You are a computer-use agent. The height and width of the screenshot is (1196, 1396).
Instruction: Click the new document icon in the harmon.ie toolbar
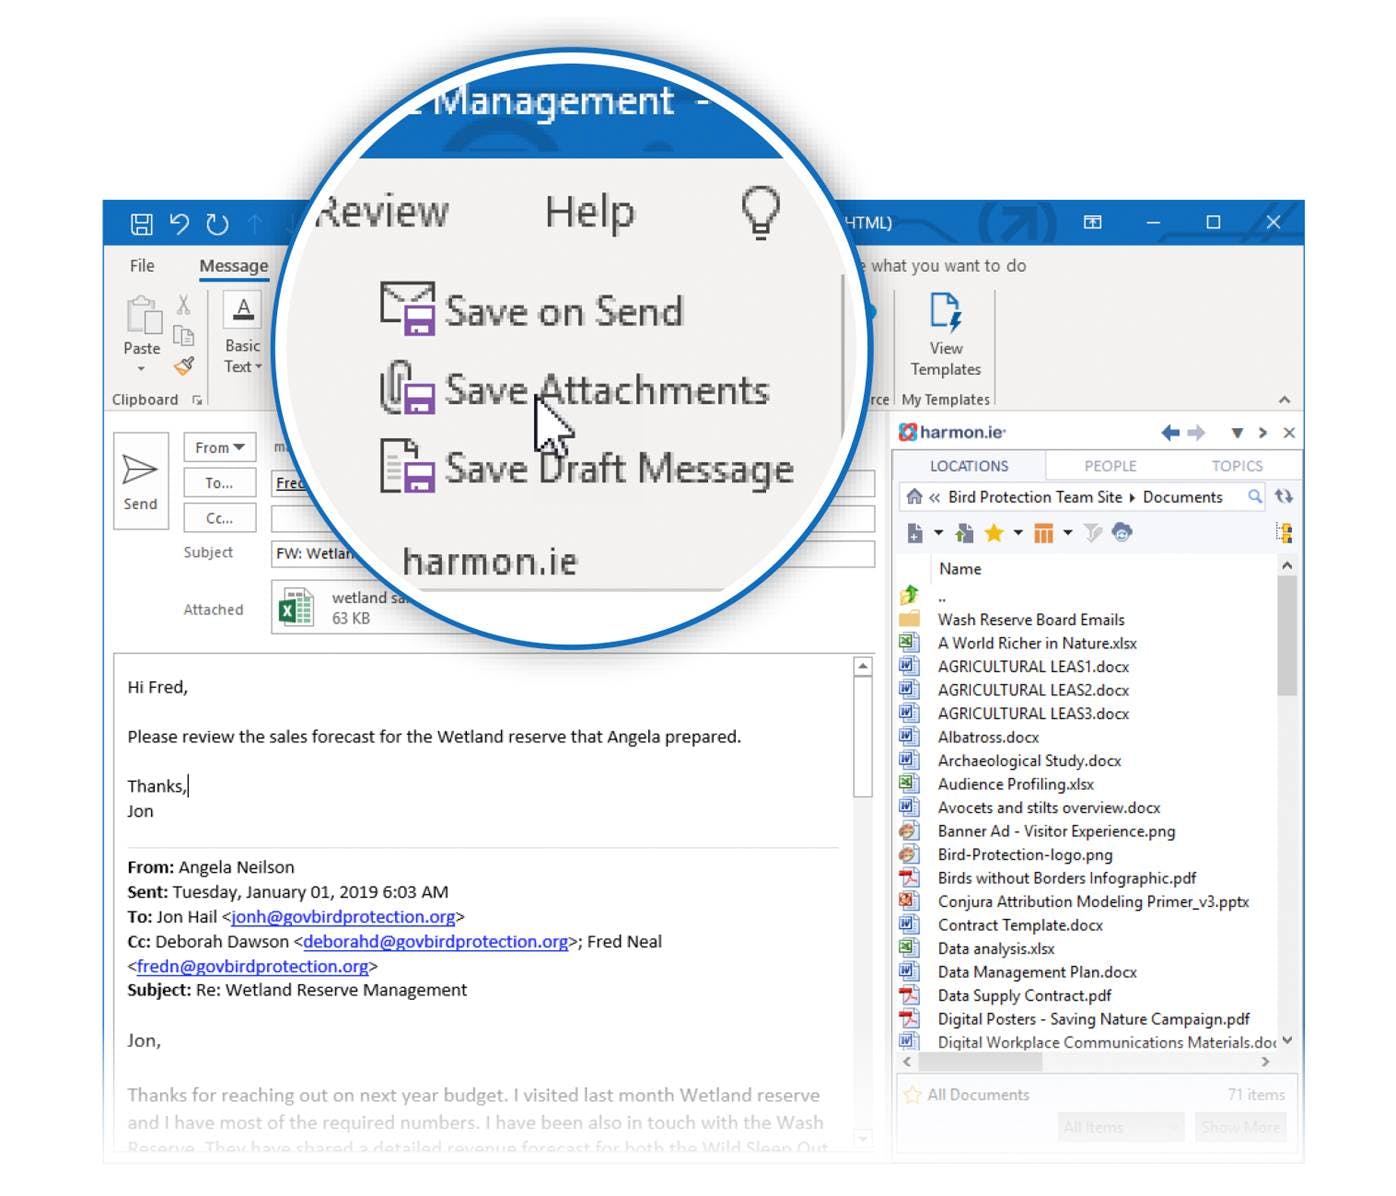click(x=914, y=533)
